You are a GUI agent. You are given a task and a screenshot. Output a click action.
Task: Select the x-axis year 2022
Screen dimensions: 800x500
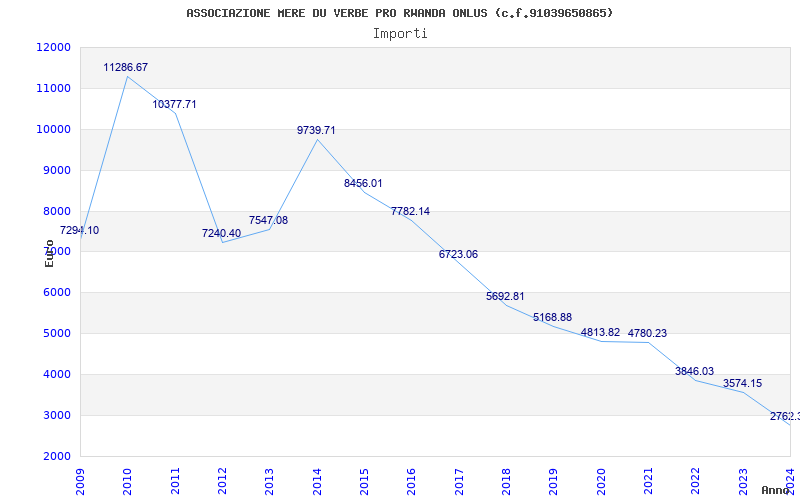click(x=695, y=482)
